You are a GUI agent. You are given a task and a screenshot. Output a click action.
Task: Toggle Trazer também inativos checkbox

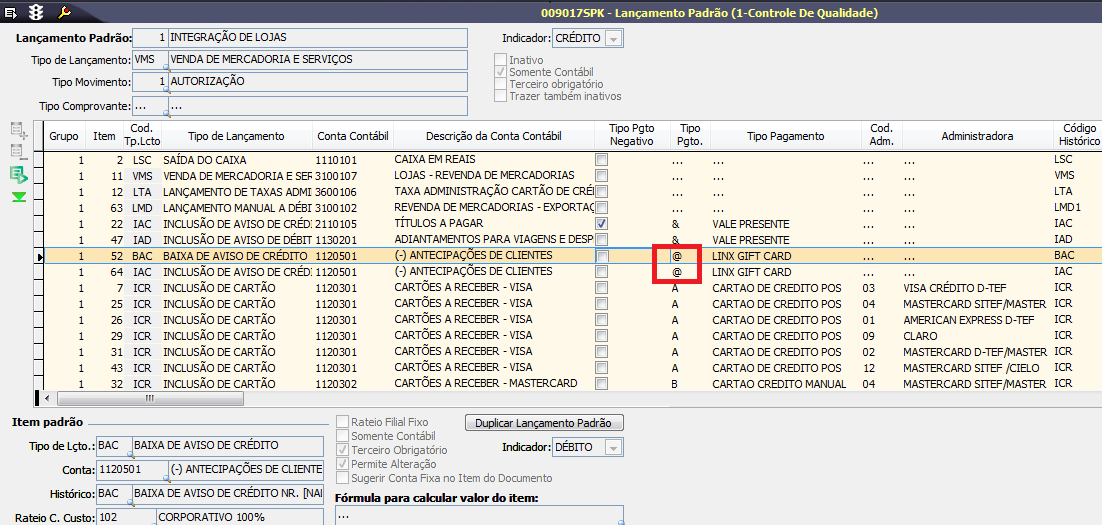(500, 96)
